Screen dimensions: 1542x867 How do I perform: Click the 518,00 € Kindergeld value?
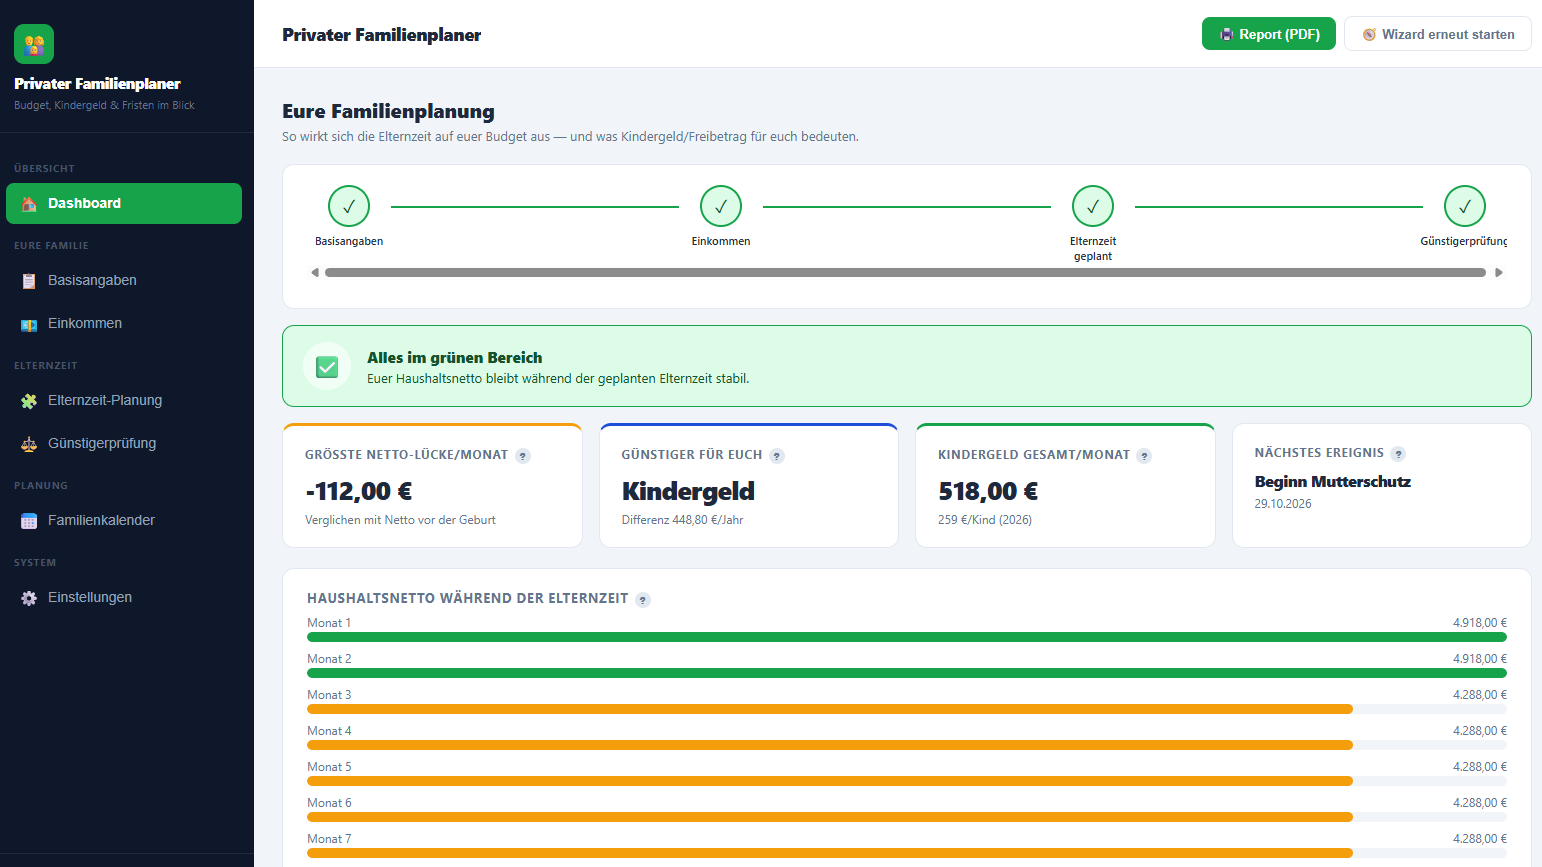pos(988,491)
